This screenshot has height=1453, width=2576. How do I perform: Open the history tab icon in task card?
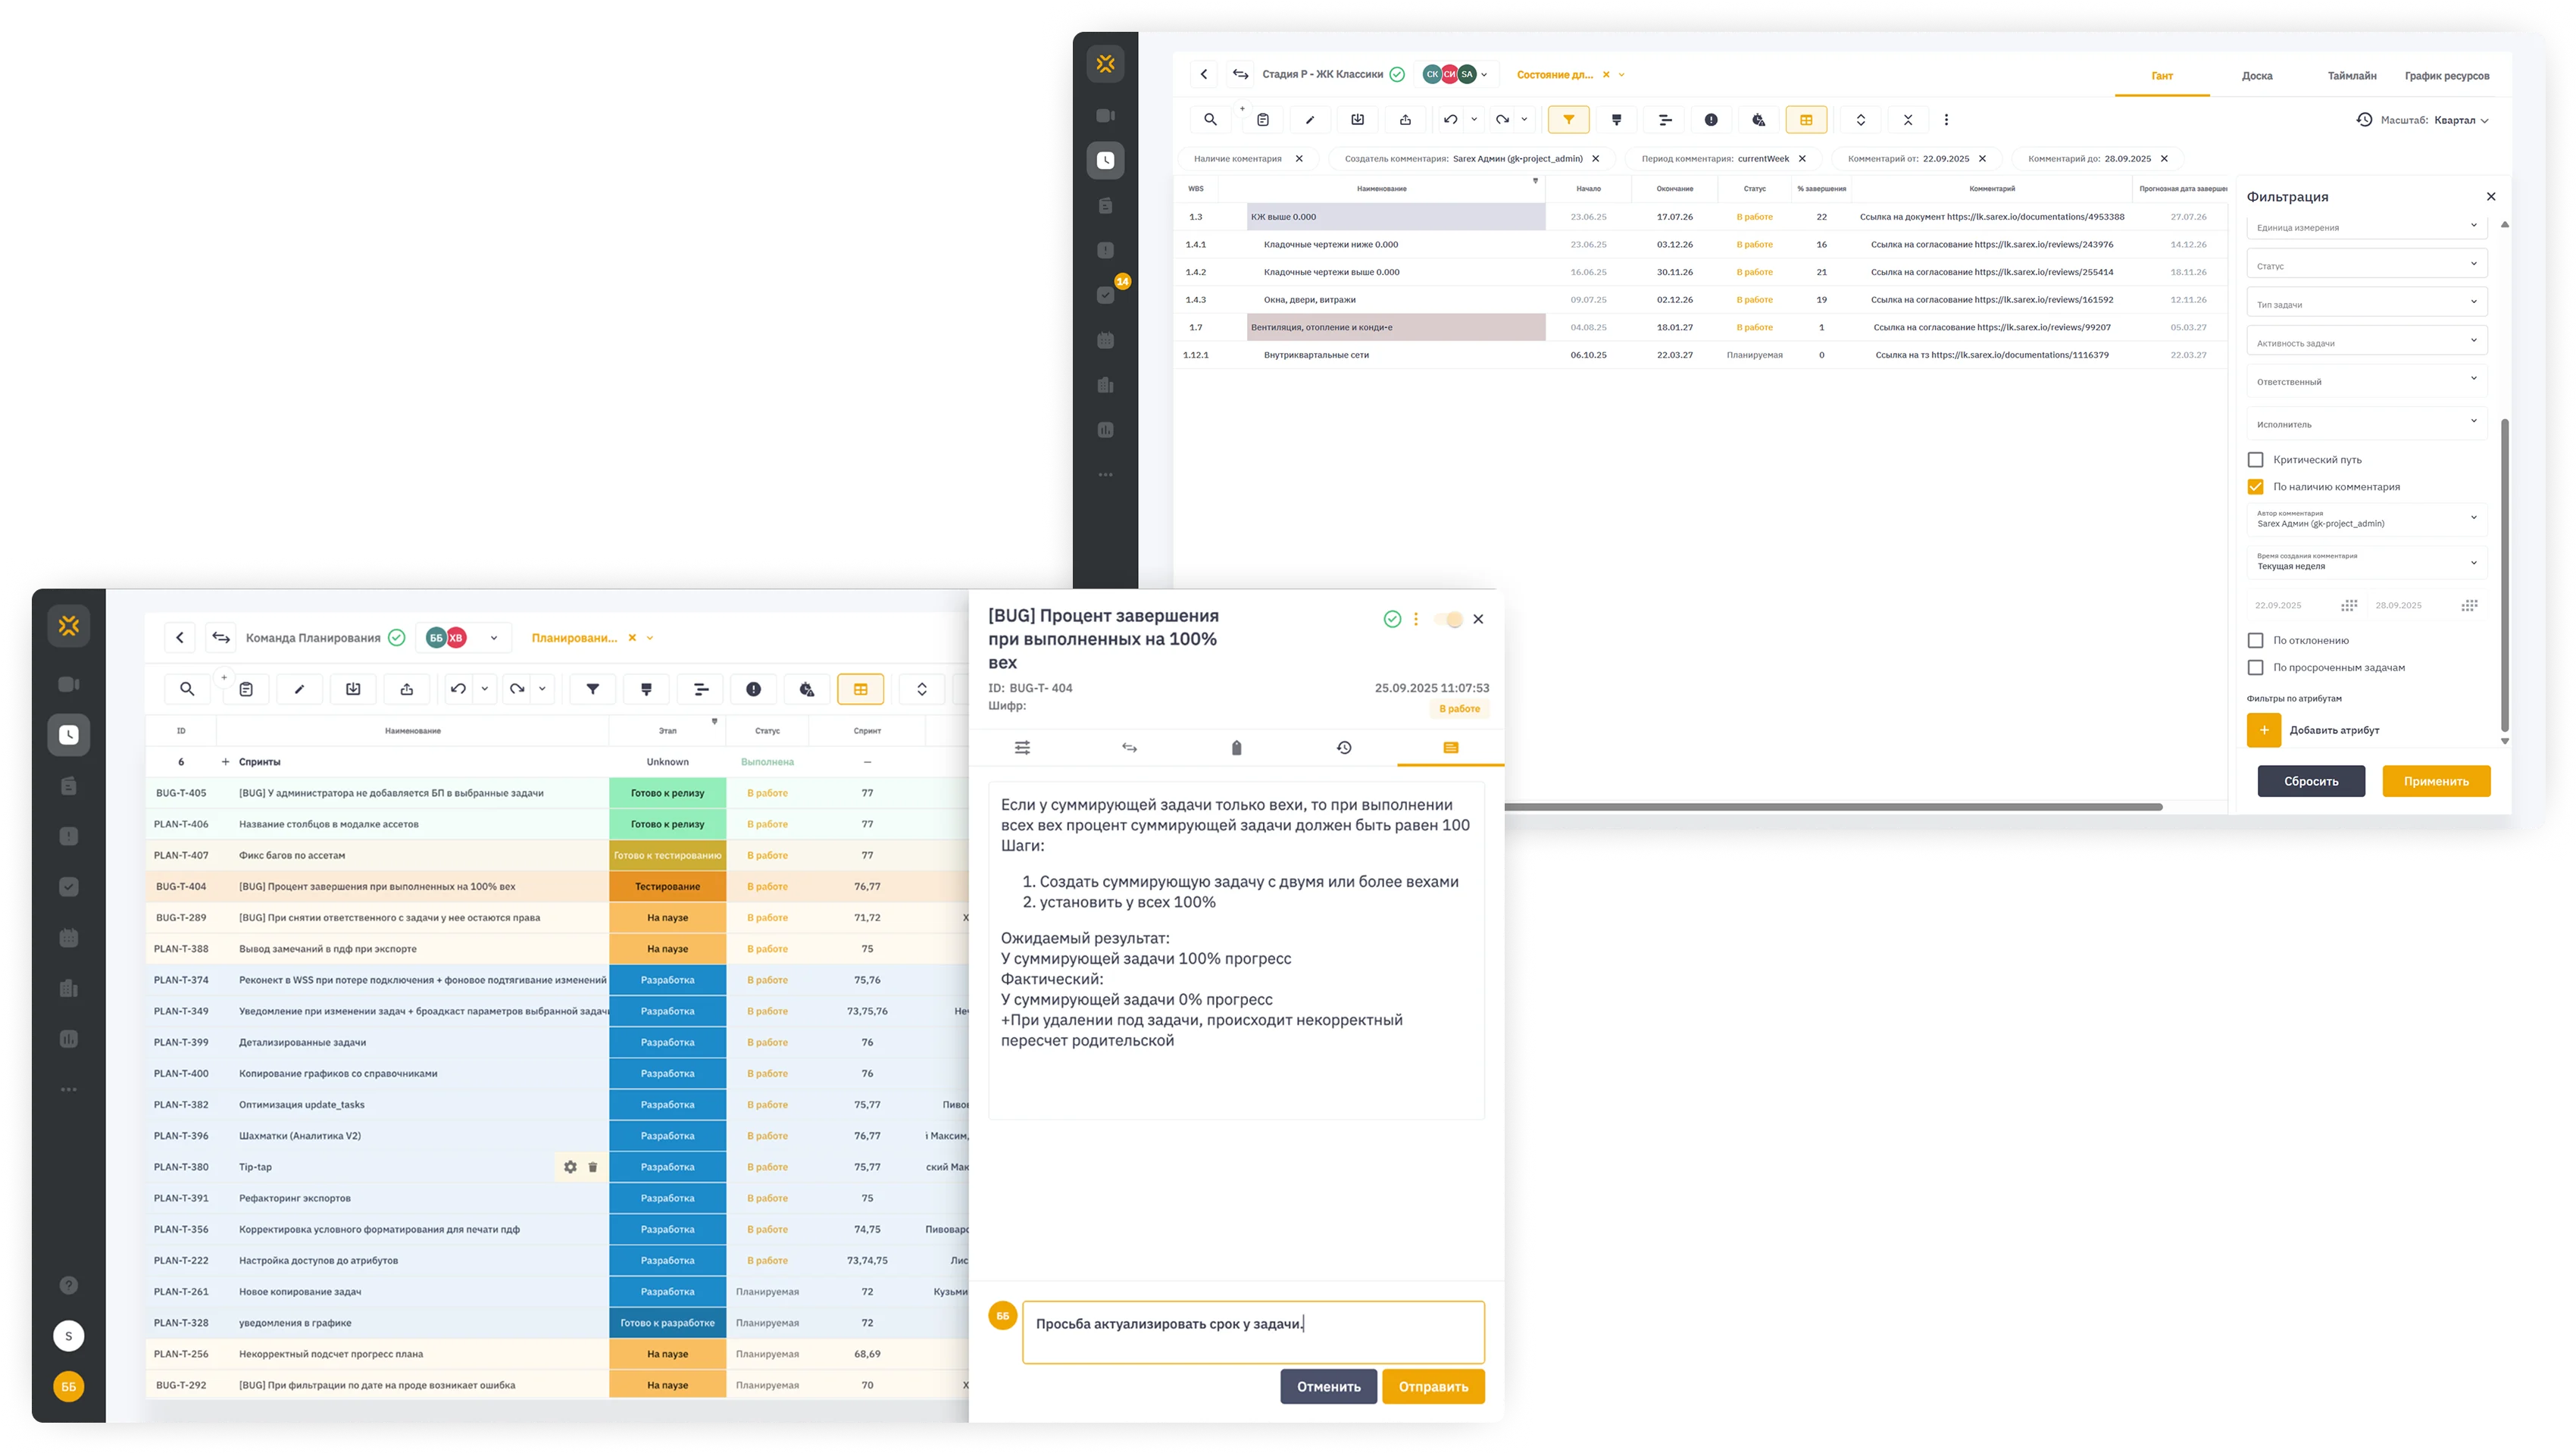click(x=1343, y=748)
